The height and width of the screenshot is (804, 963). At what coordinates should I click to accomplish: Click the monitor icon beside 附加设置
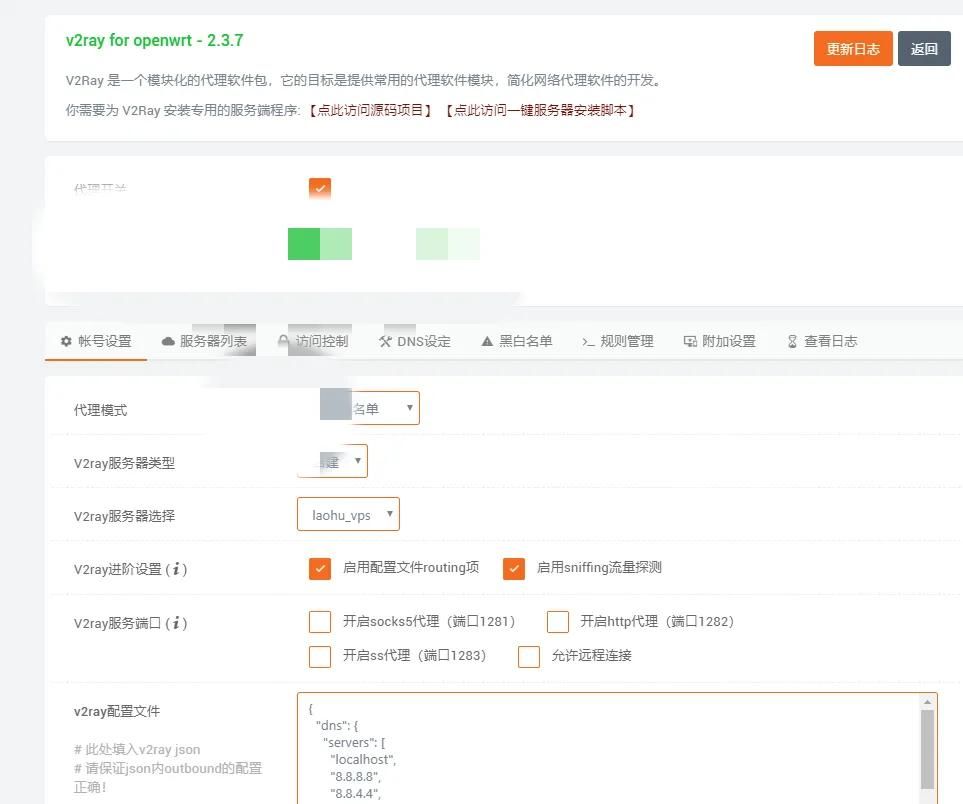pyautogui.click(x=690, y=342)
